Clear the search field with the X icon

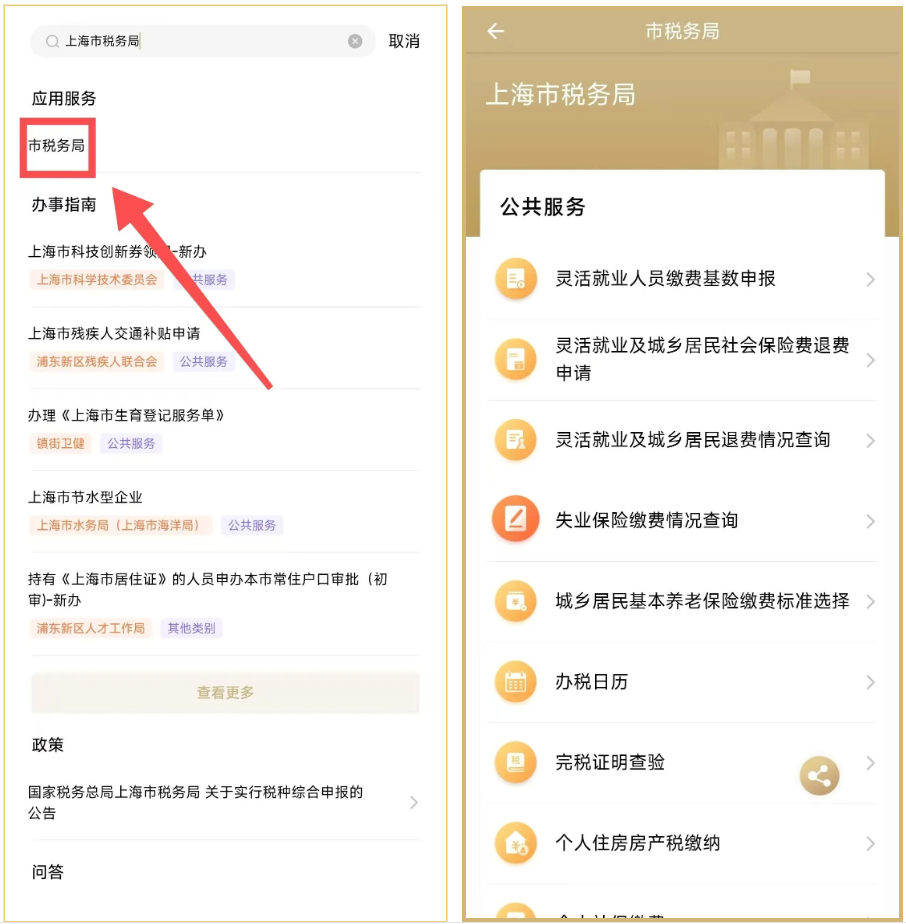355,41
